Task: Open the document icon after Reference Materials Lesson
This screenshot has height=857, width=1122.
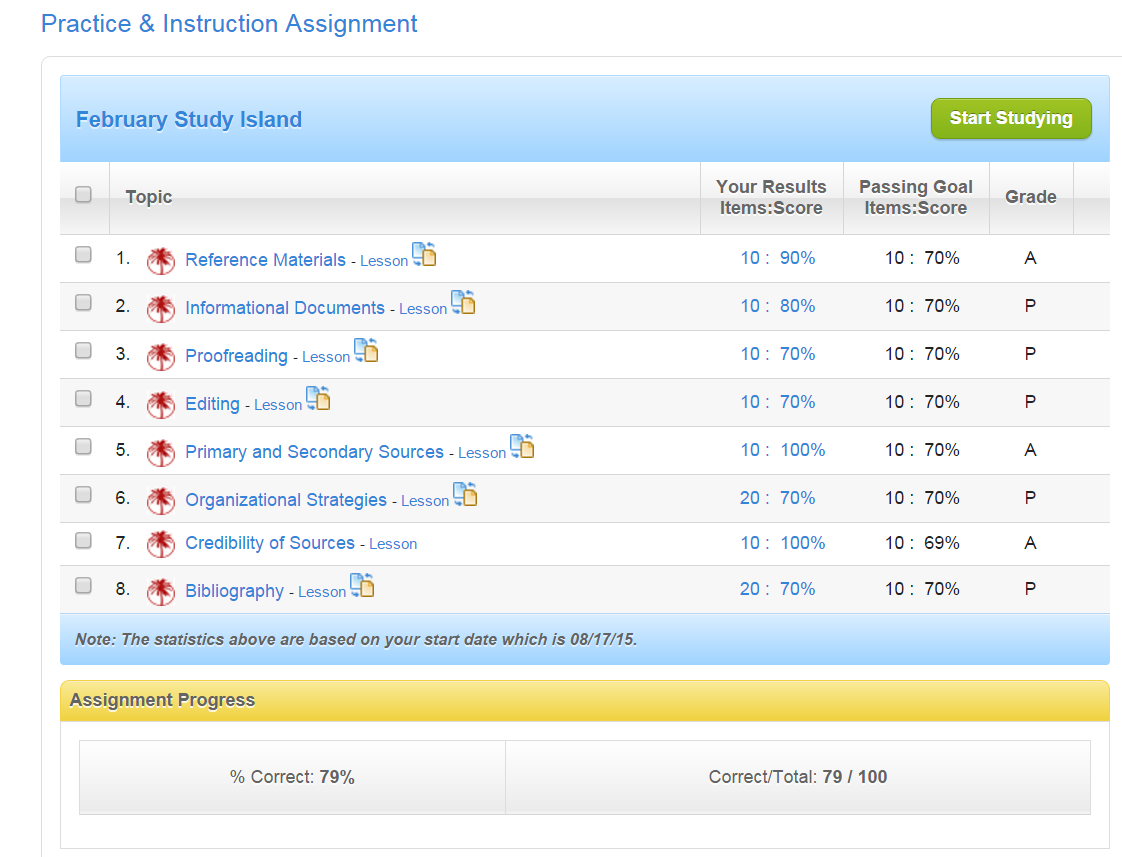Action: pos(424,254)
